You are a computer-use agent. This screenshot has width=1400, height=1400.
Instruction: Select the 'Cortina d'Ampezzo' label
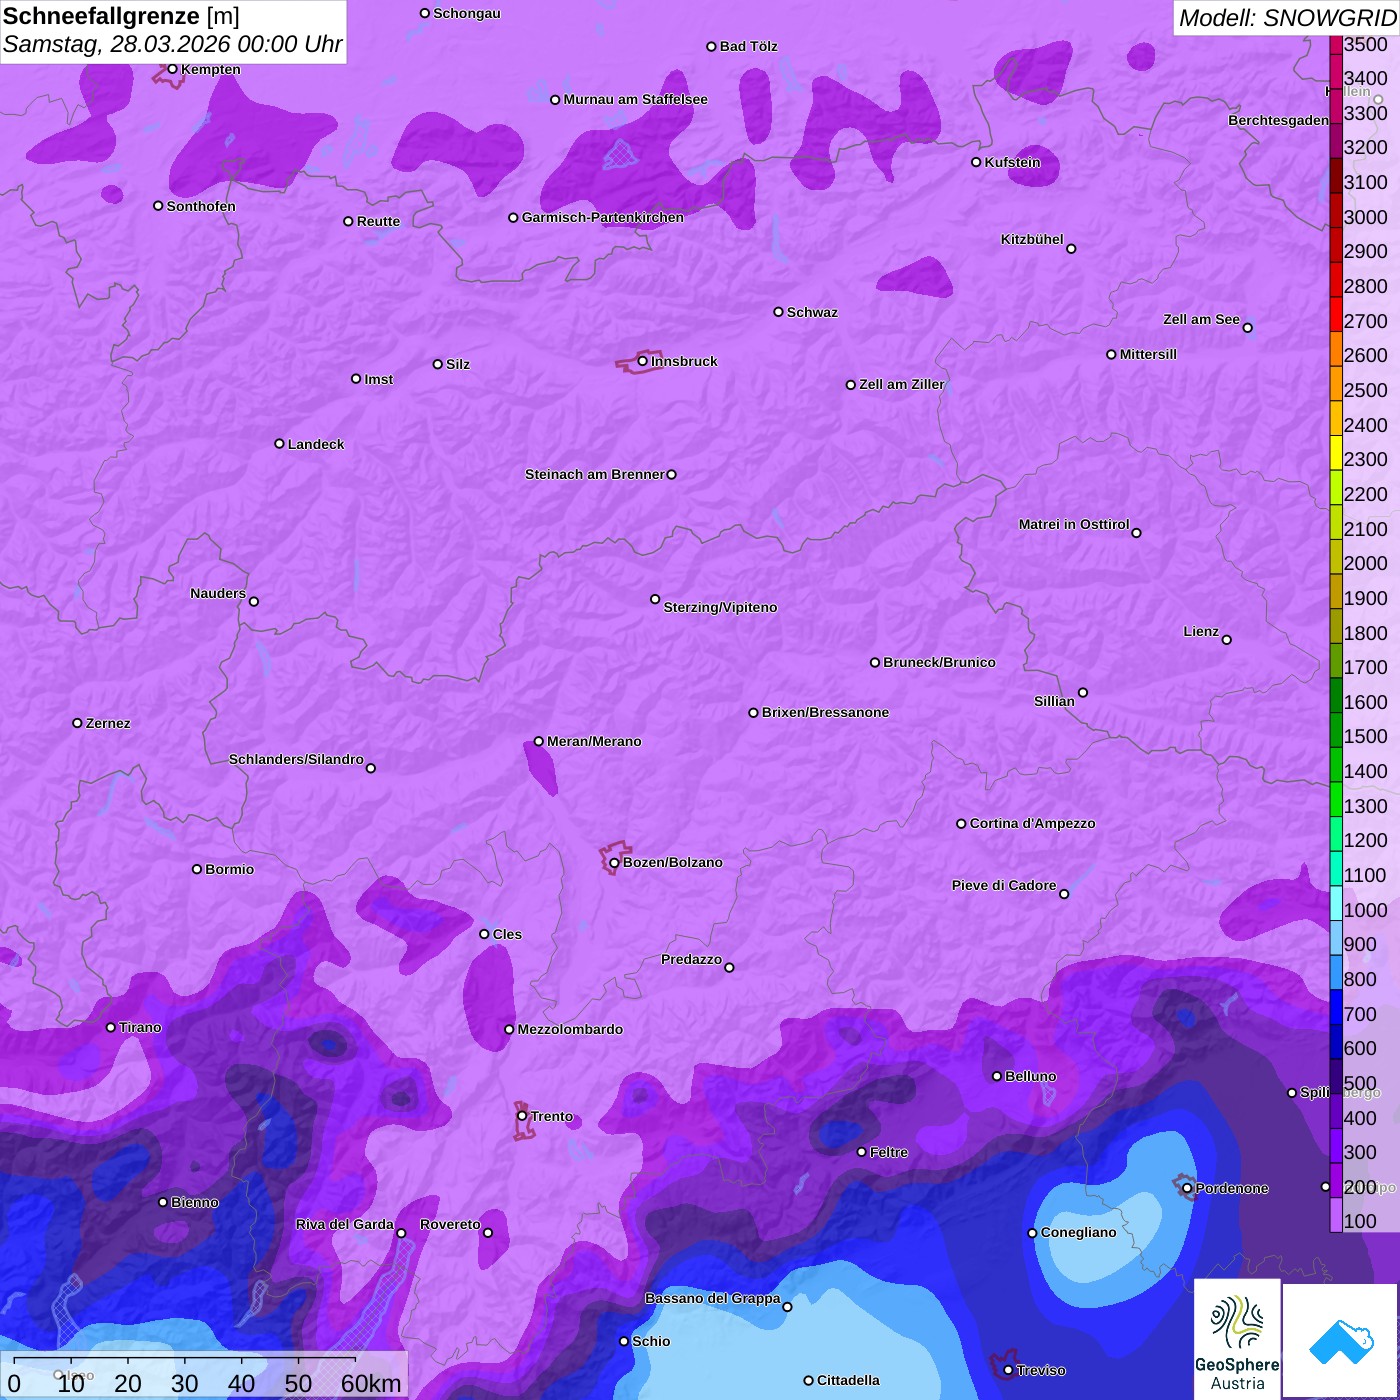[1033, 823]
